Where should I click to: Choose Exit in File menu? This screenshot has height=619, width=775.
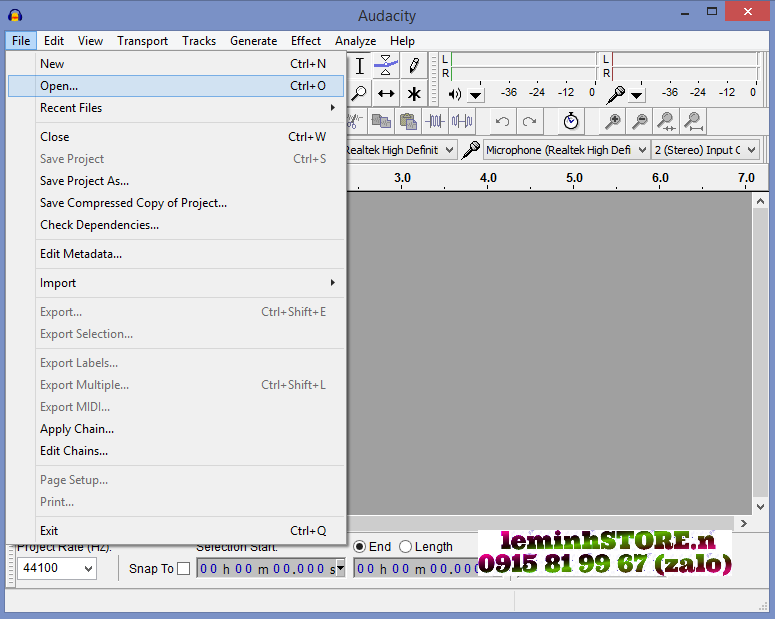pos(176,531)
